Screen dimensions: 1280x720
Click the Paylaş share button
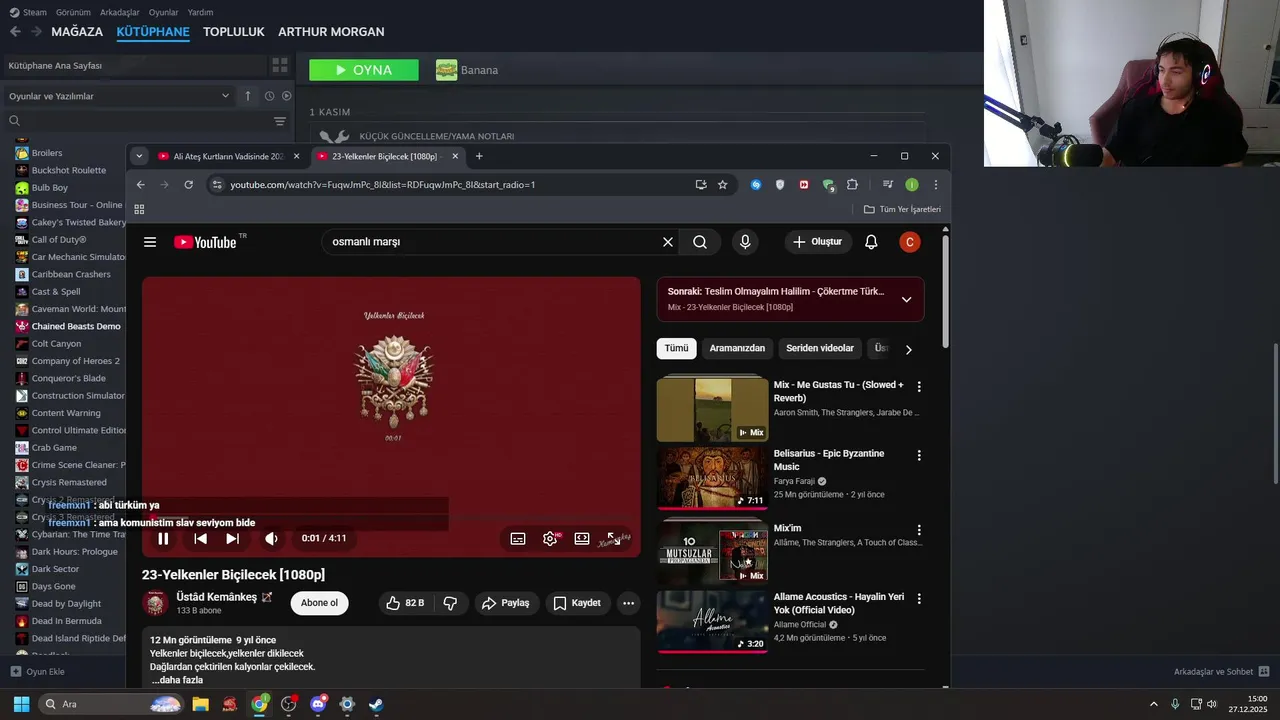(x=505, y=603)
